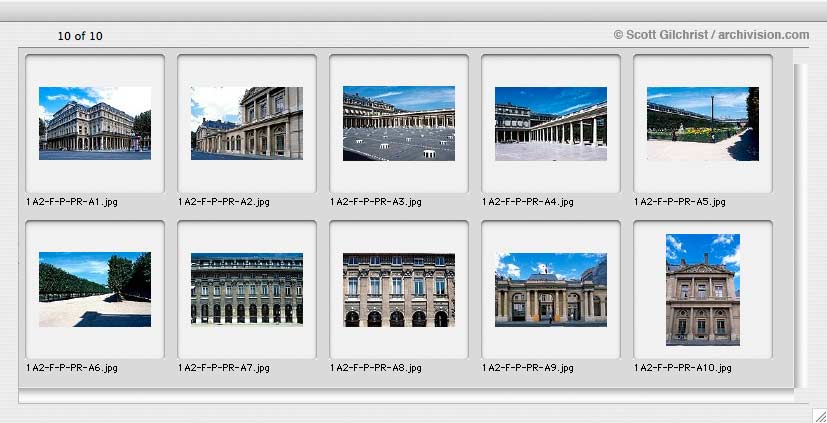Select the 1A2-F-P-PR-A6 tree alley thumbnail

pyautogui.click(x=95, y=290)
